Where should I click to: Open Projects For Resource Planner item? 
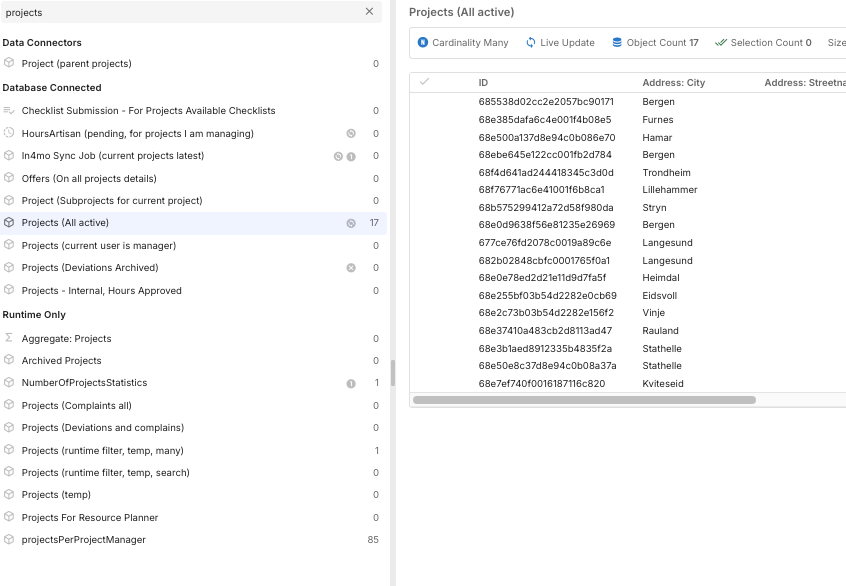[90, 518]
